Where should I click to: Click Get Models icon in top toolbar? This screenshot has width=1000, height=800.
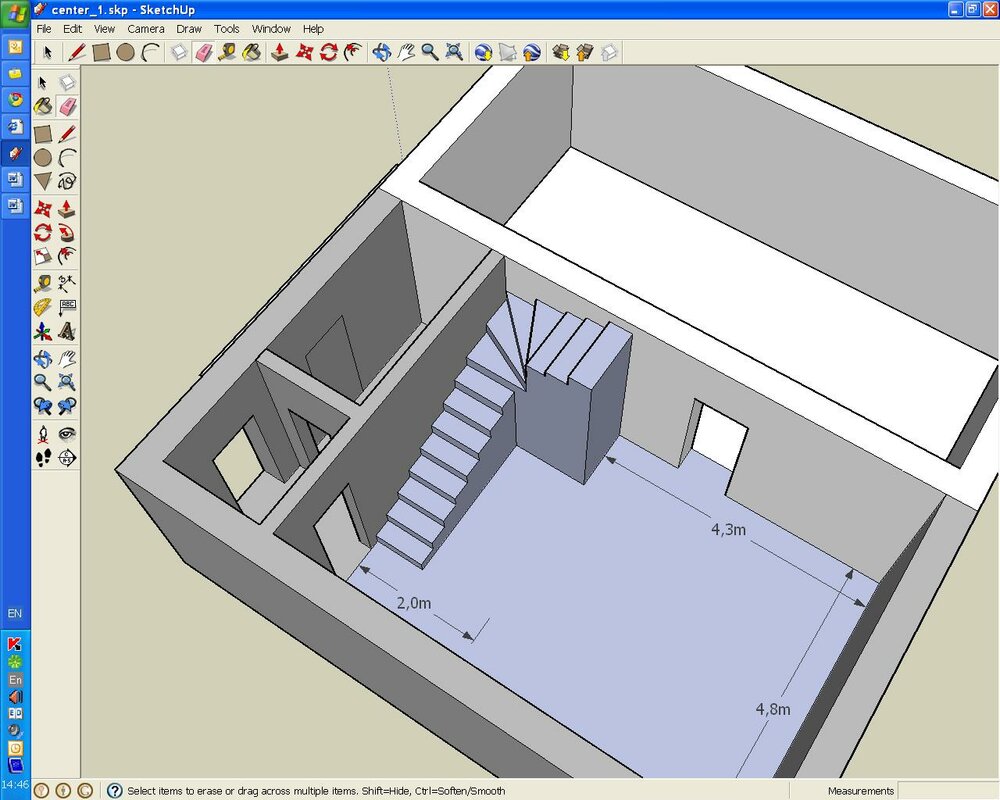click(x=561, y=52)
